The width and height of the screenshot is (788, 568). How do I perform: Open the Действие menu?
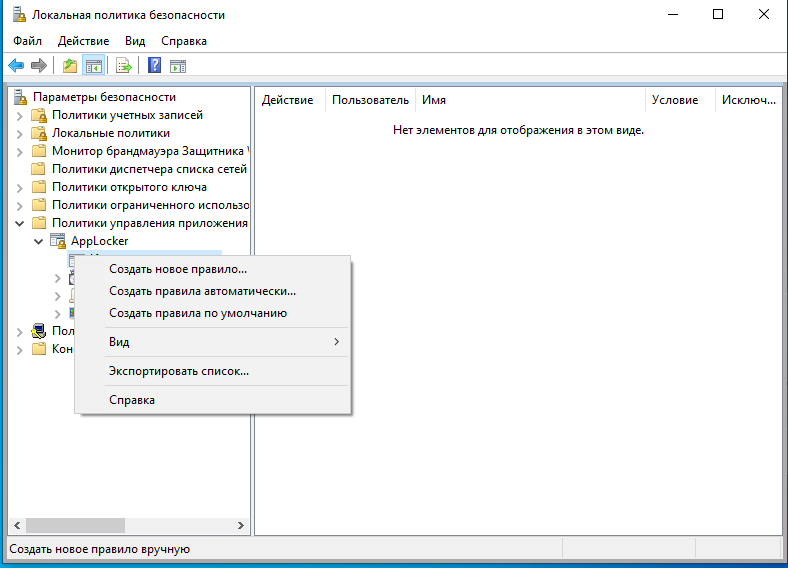83,41
